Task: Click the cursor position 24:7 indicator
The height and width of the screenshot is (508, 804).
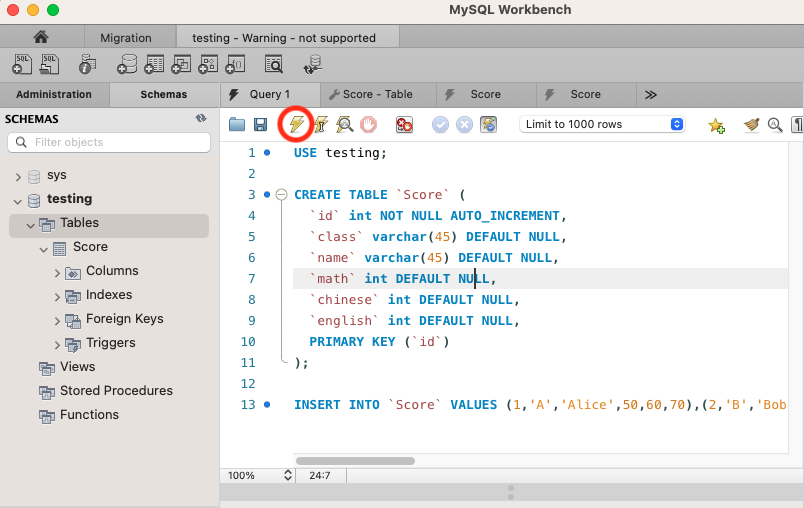Action: click(320, 475)
